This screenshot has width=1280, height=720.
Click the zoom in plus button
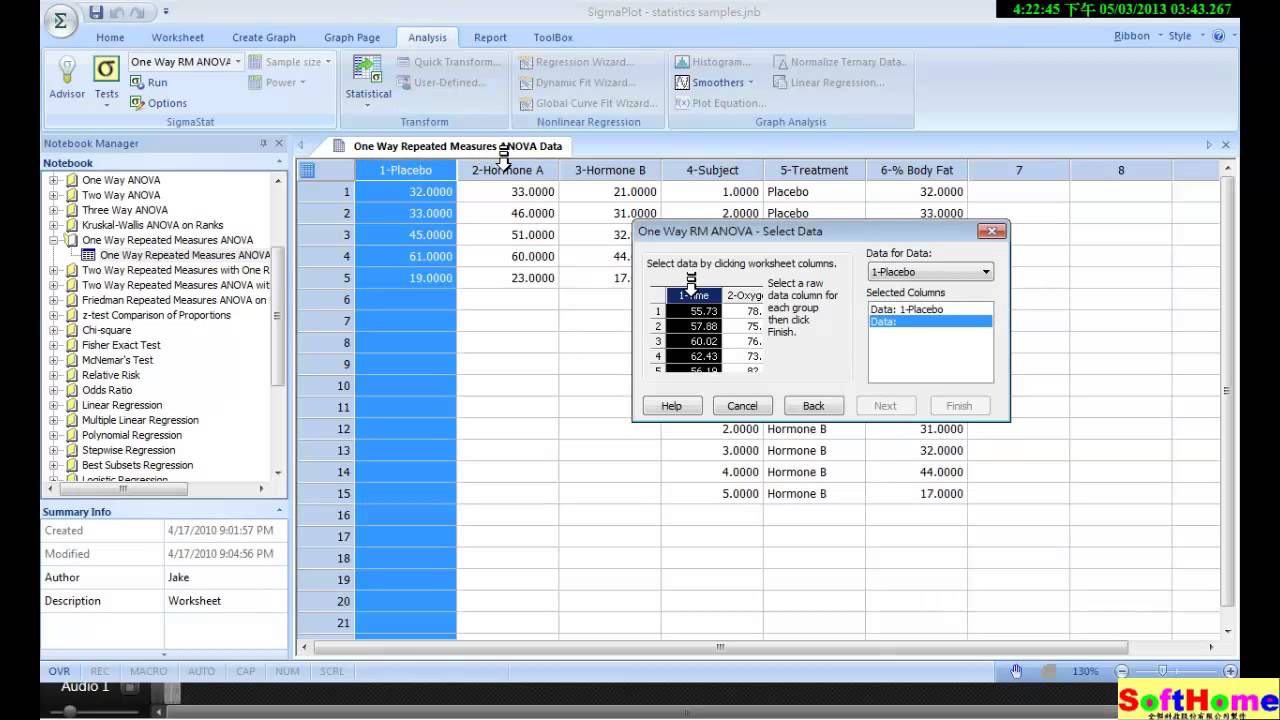coord(1230,672)
